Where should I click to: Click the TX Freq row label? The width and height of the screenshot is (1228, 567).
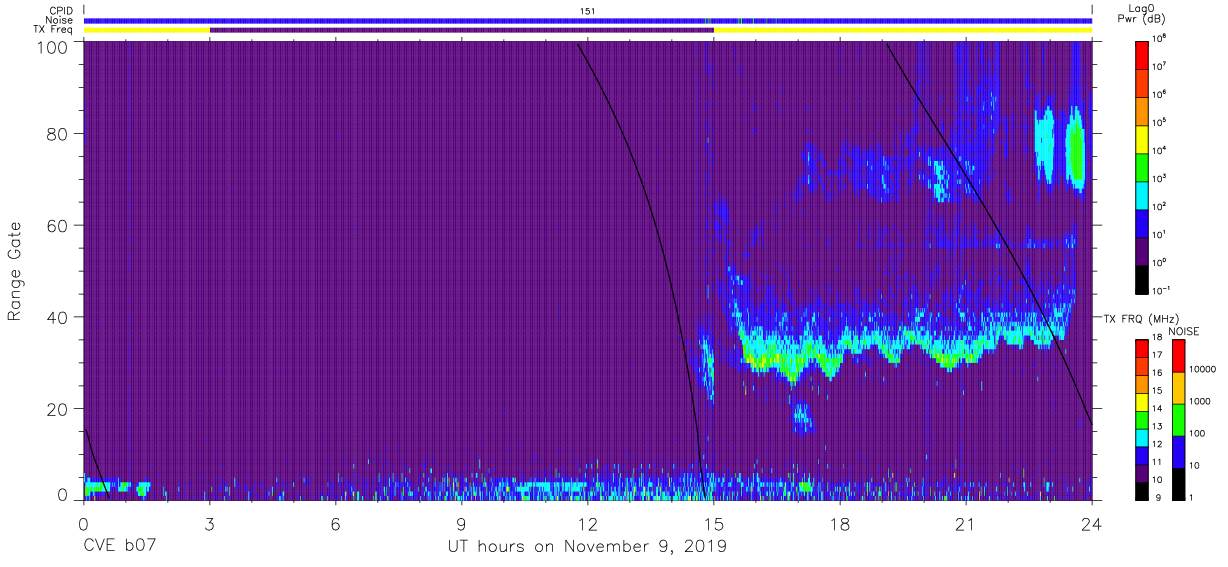point(55,30)
